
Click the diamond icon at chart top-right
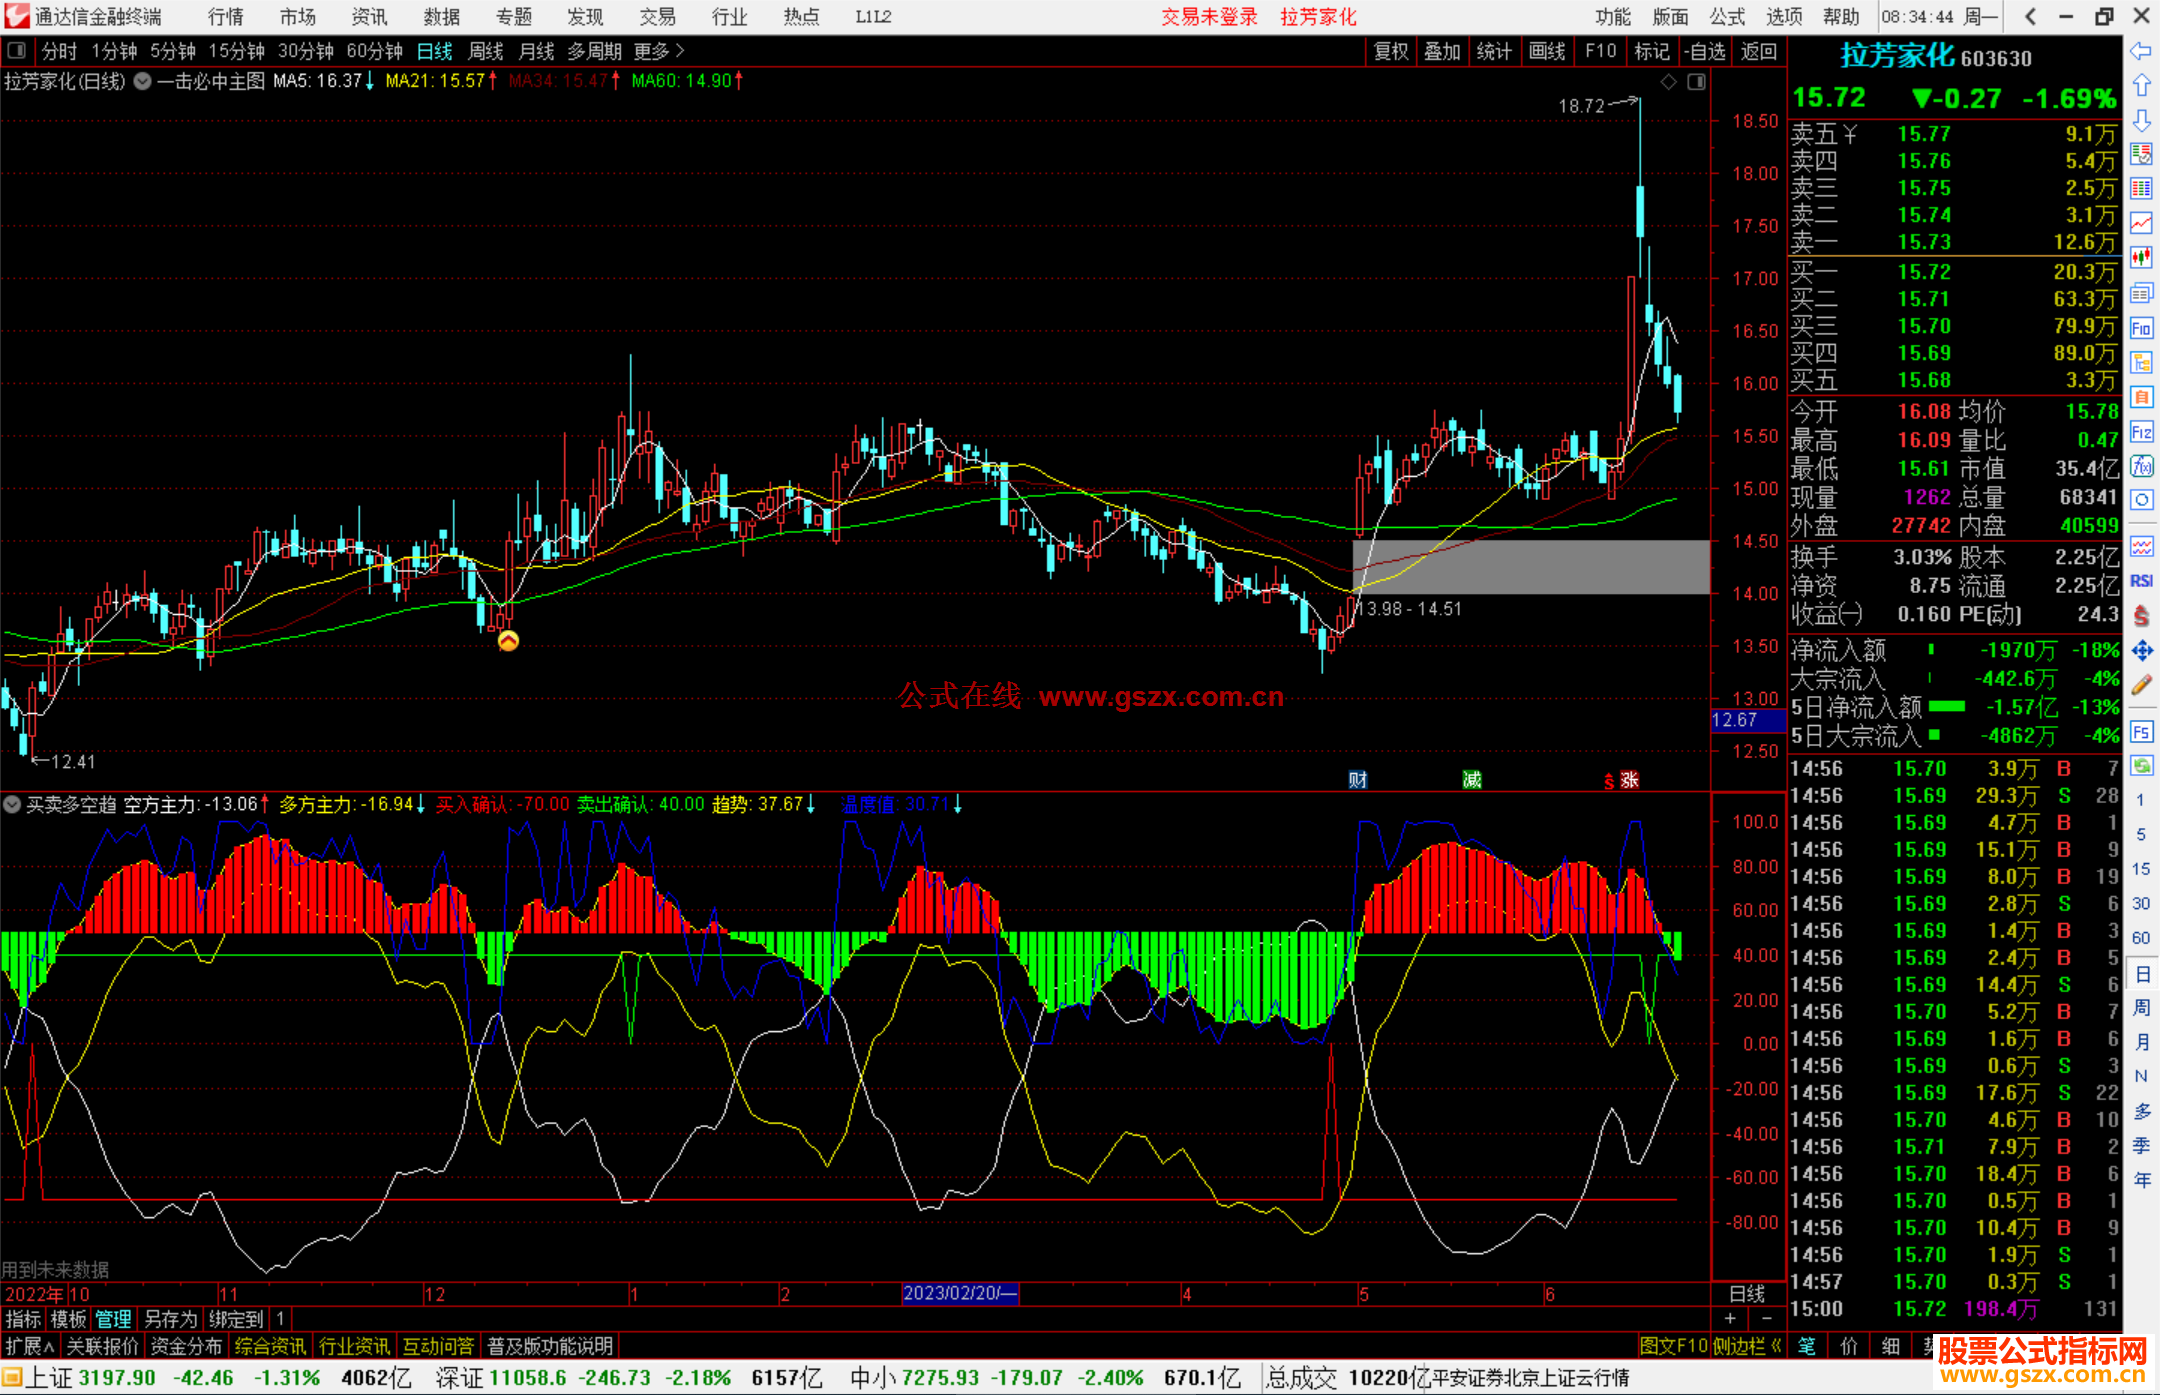pyautogui.click(x=1668, y=82)
